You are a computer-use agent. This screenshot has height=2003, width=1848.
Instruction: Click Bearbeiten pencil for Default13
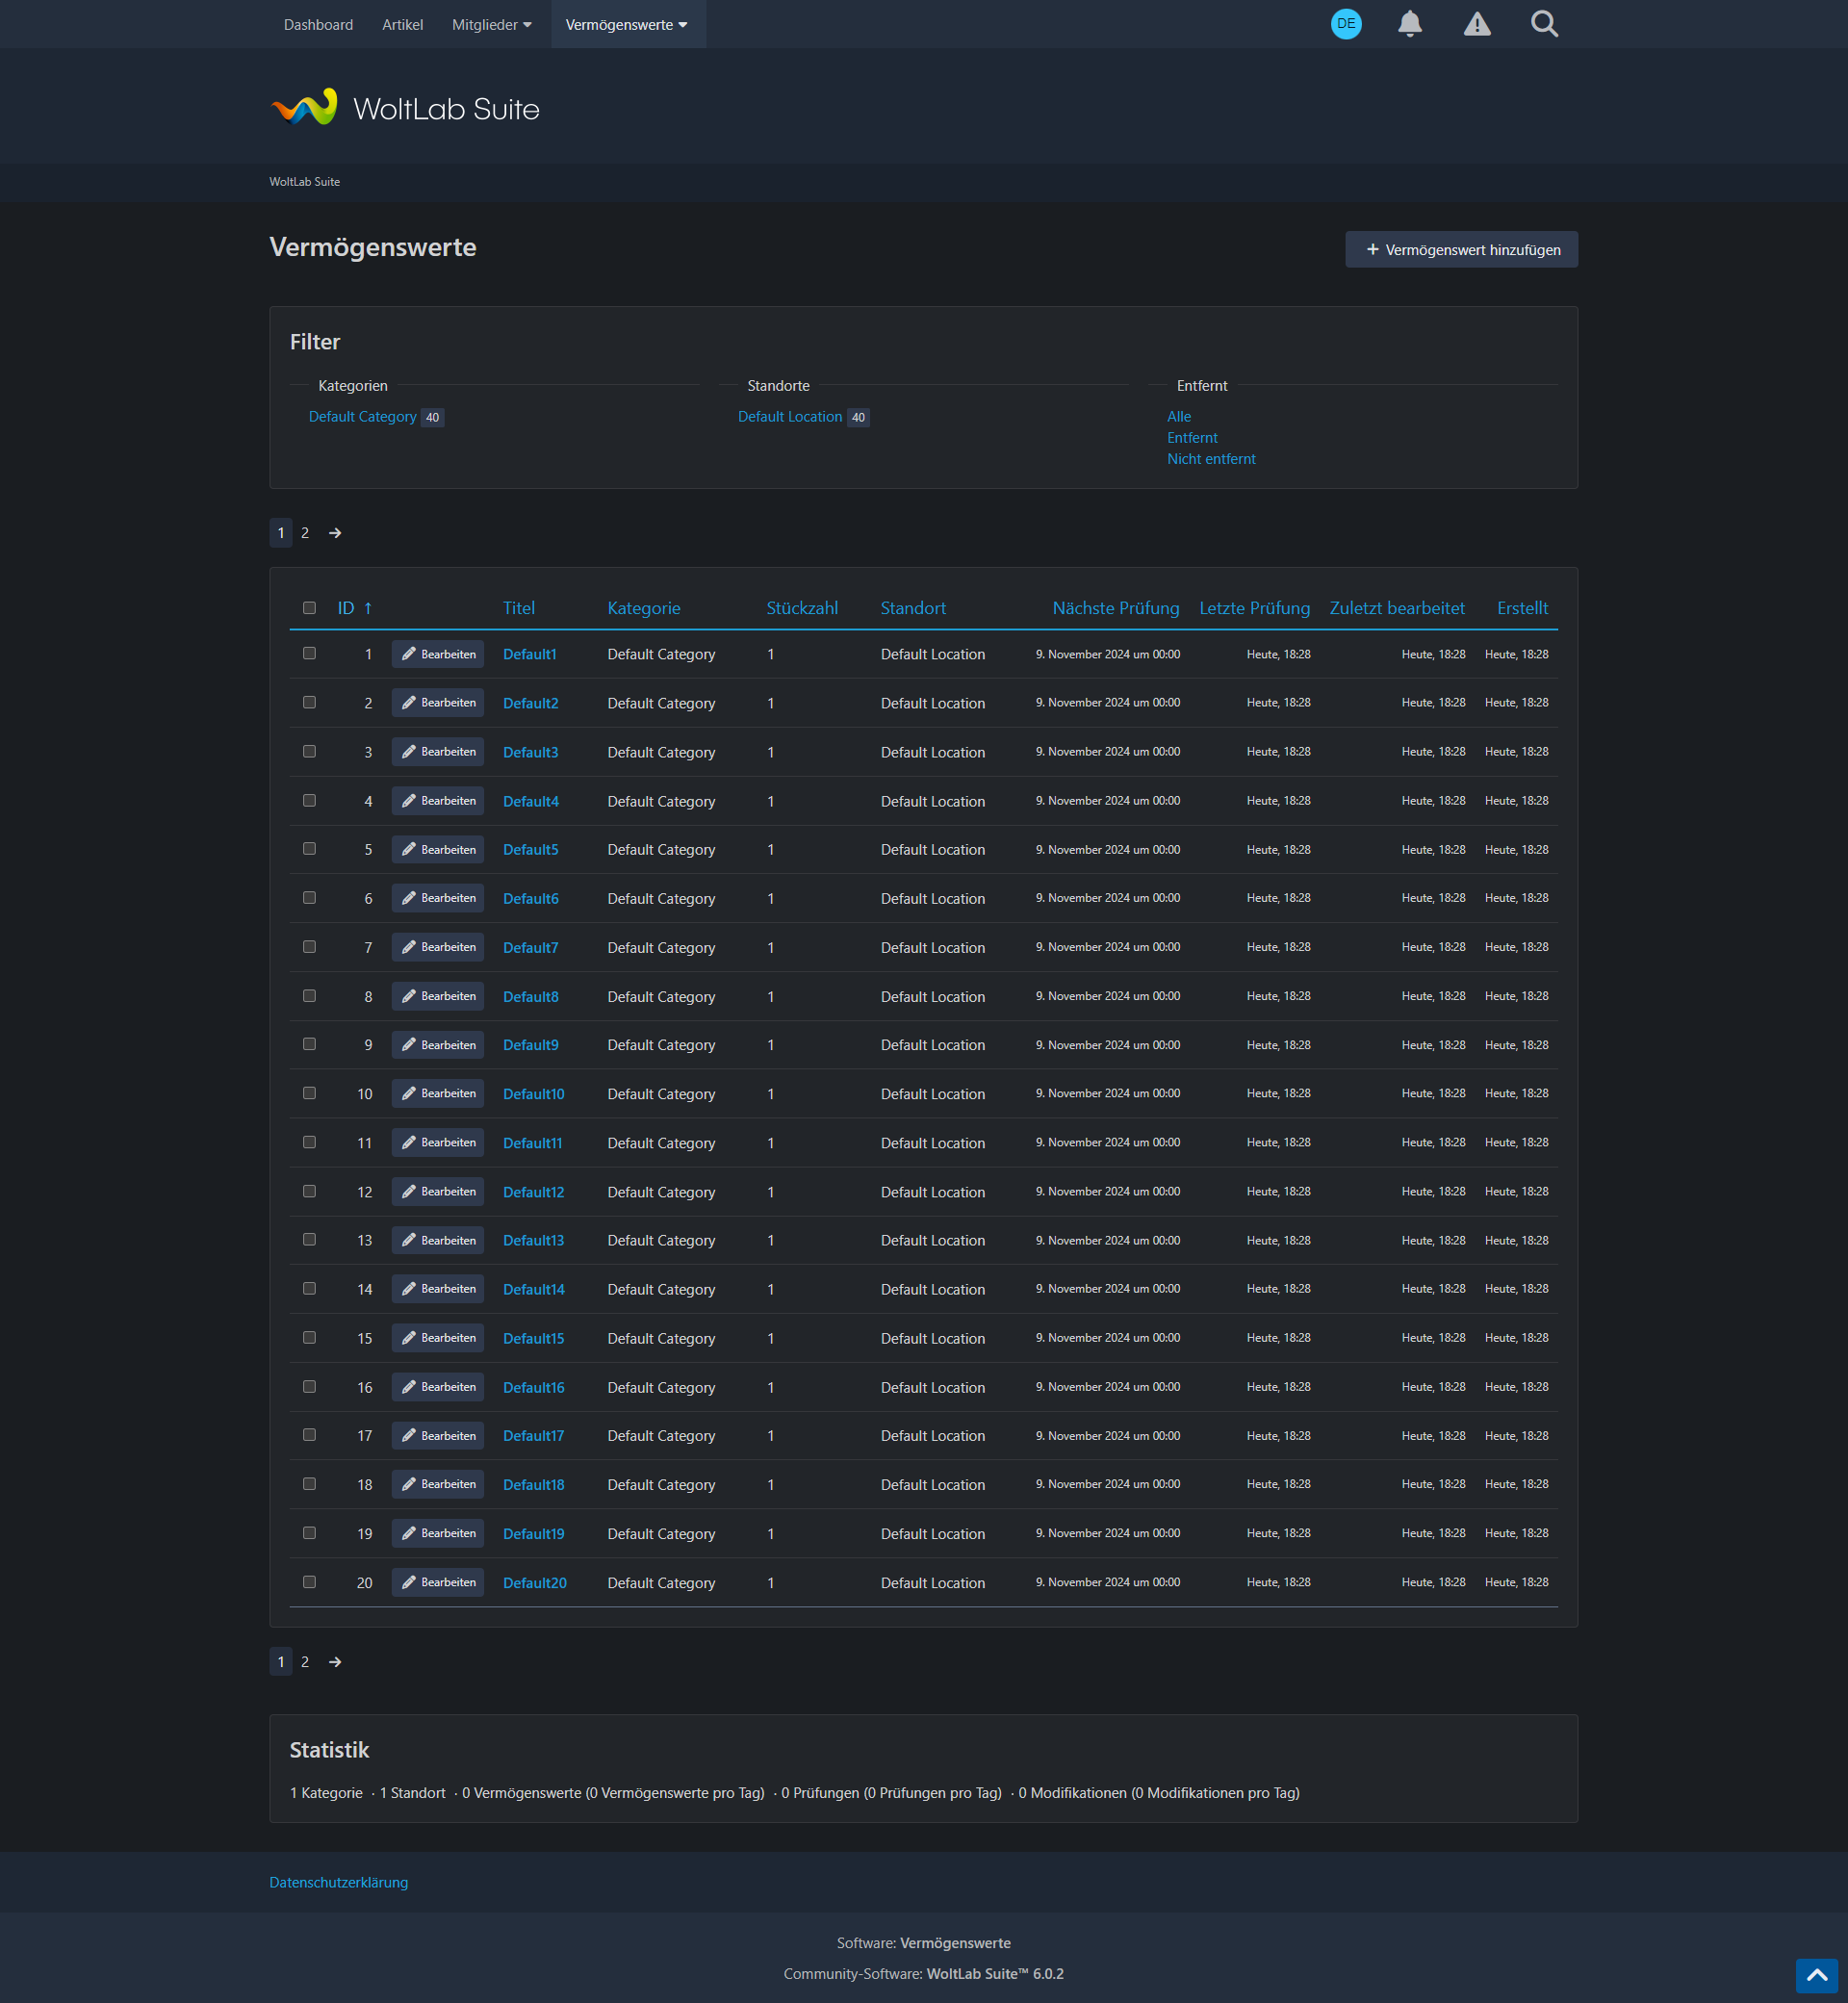(438, 1240)
